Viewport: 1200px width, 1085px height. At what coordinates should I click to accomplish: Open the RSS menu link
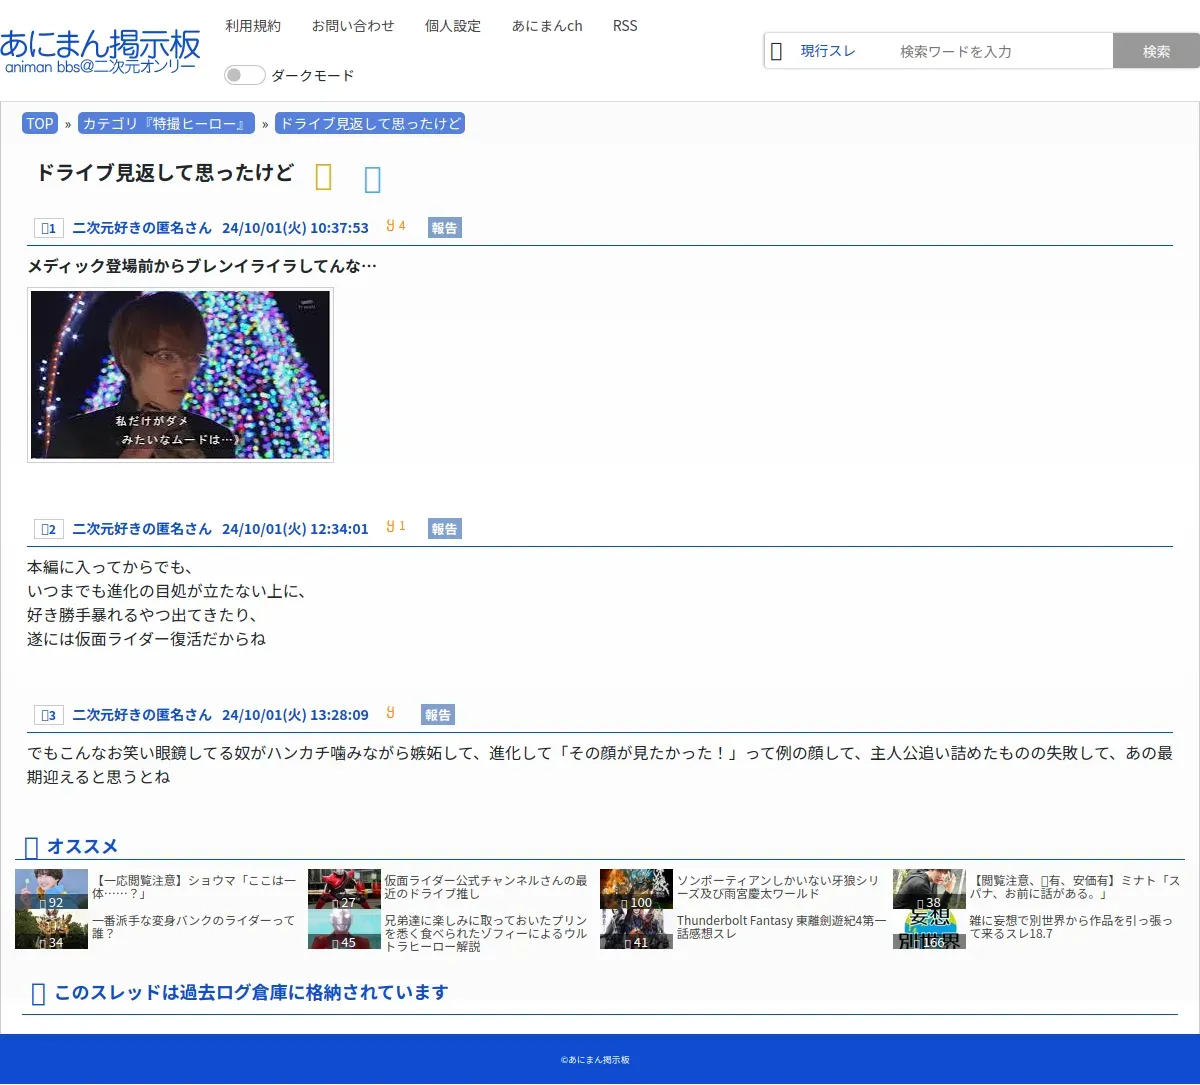[x=625, y=26]
